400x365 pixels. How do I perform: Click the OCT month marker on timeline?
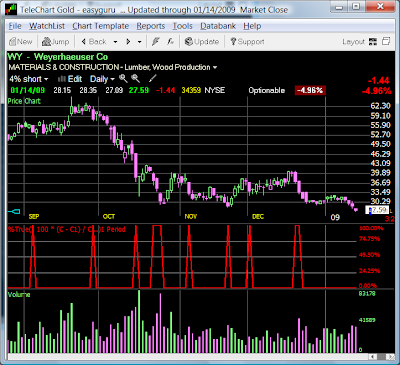point(109,217)
